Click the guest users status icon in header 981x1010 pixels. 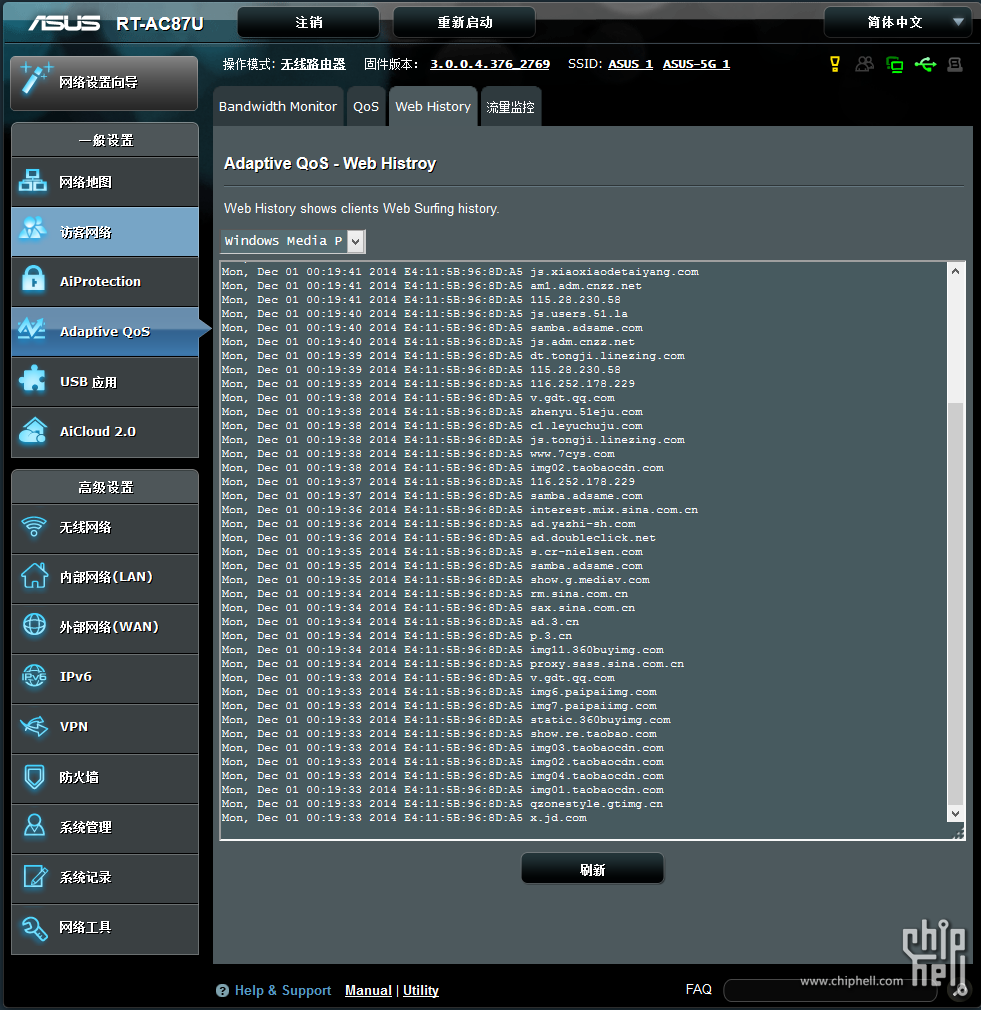tap(864, 64)
